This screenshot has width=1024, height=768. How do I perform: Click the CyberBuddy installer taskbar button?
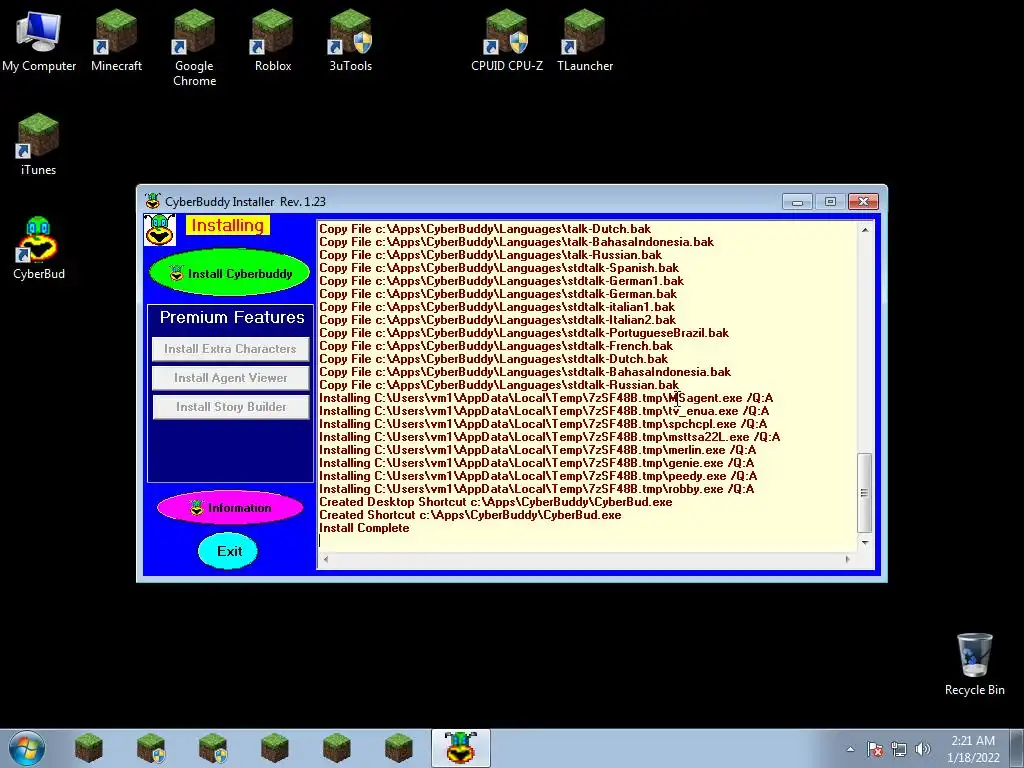click(x=460, y=748)
